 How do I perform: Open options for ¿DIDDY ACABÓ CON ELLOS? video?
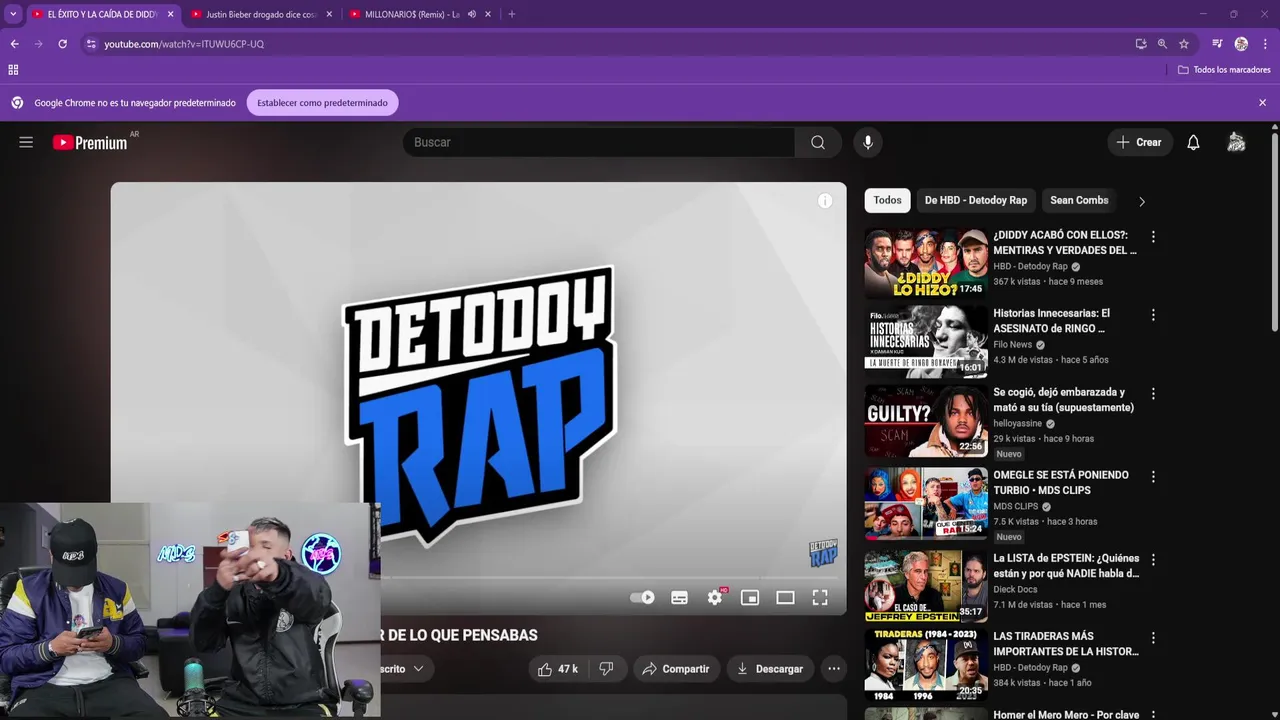(x=1153, y=237)
